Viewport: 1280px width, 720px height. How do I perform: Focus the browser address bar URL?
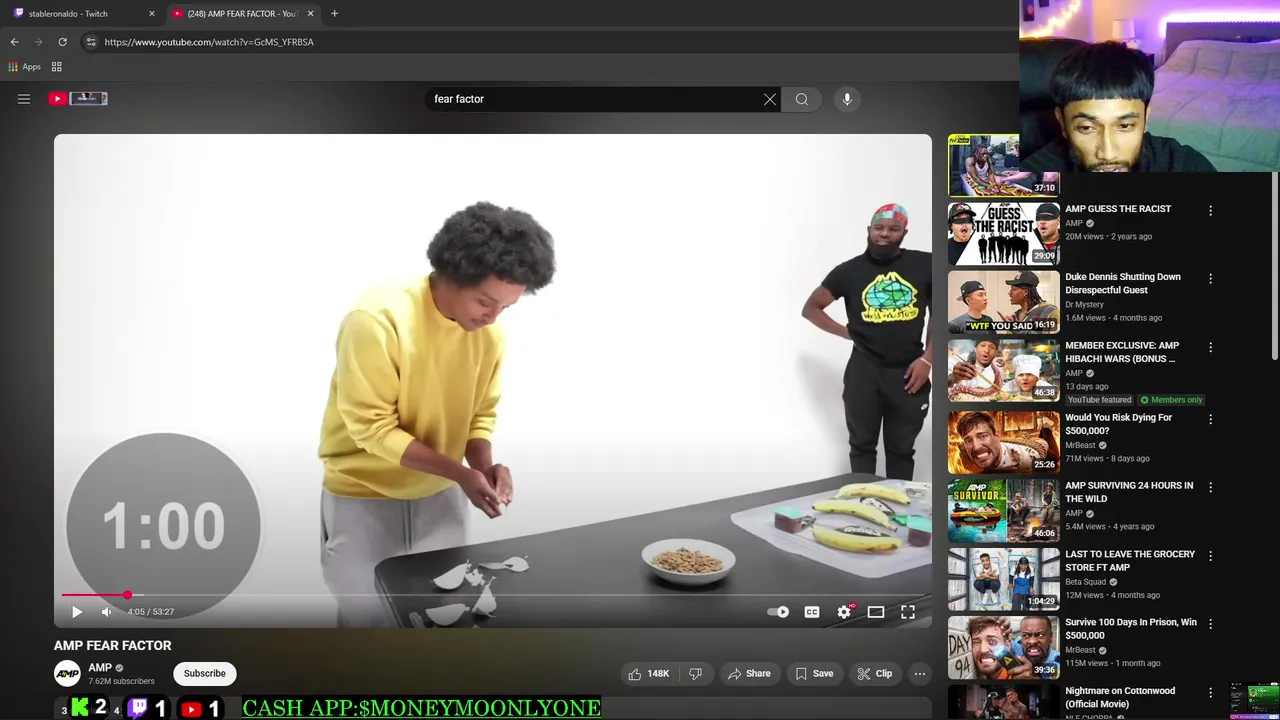209,42
